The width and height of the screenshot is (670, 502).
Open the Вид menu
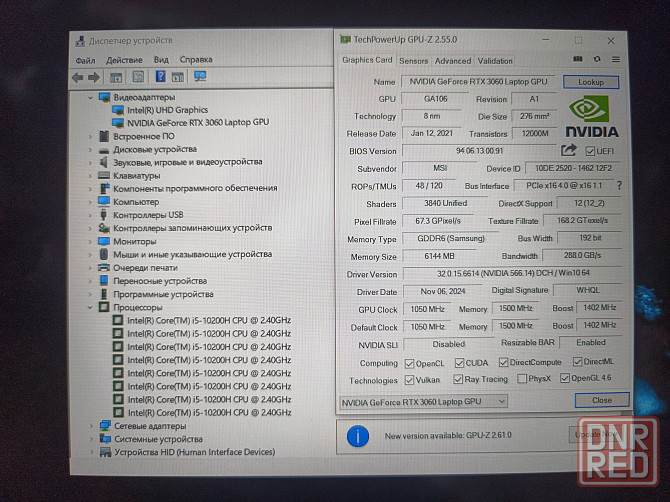162,60
